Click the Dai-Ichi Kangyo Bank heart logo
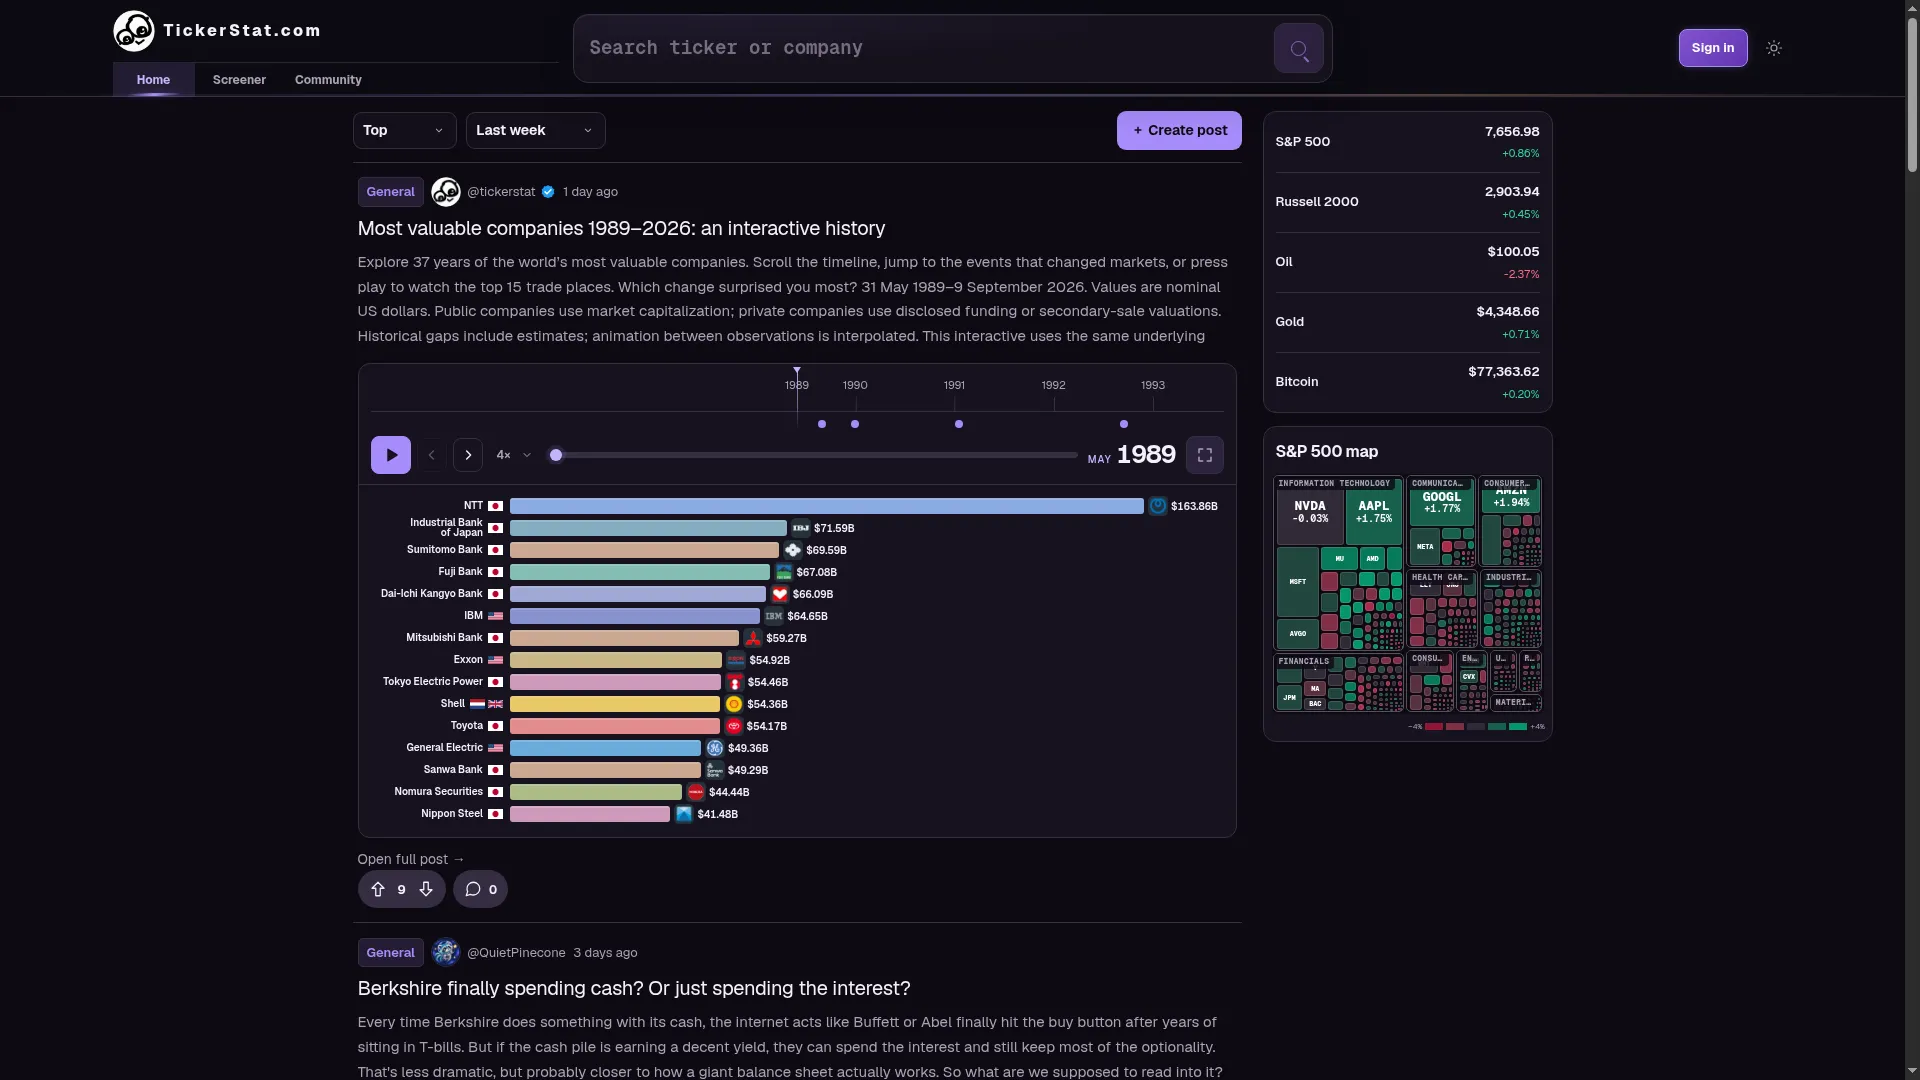Viewport: 1920px width, 1080px height. 780,594
